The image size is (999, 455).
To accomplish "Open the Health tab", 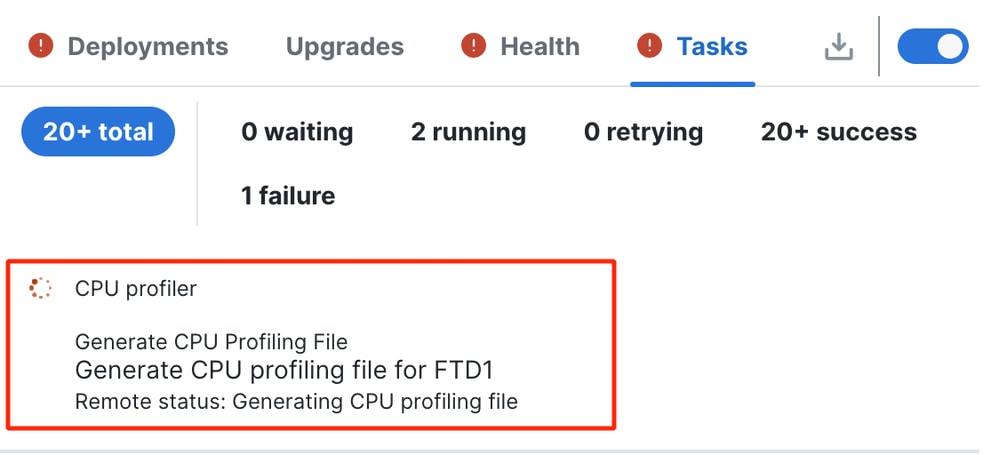I will click(540, 47).
